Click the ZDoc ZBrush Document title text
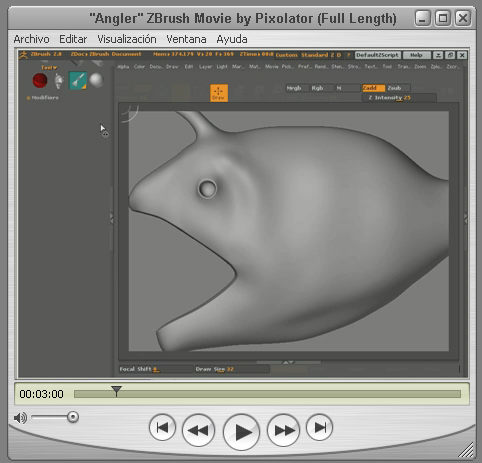 click(106, 54)
